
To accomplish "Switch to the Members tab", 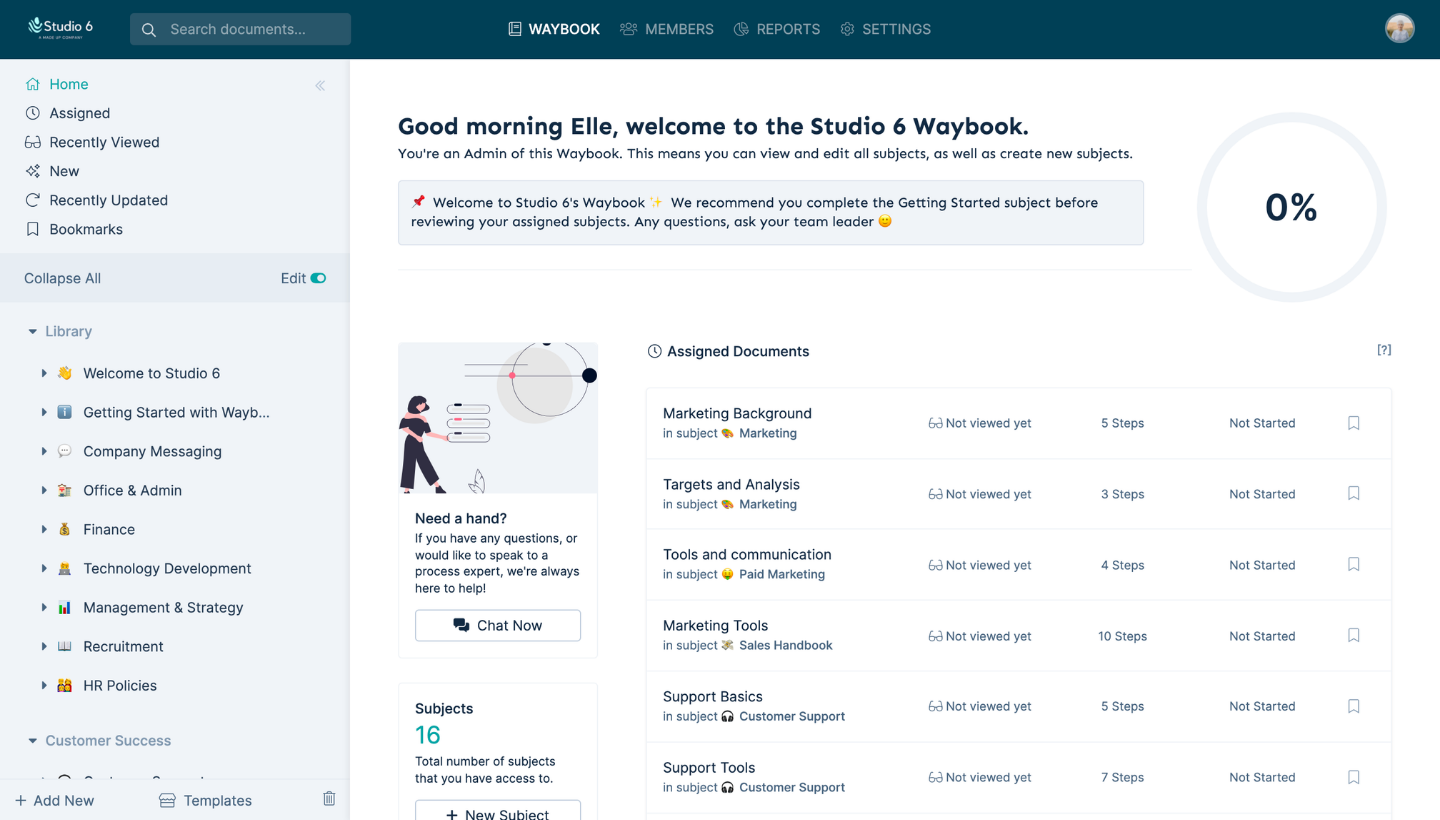I will [x=666, y=29].
